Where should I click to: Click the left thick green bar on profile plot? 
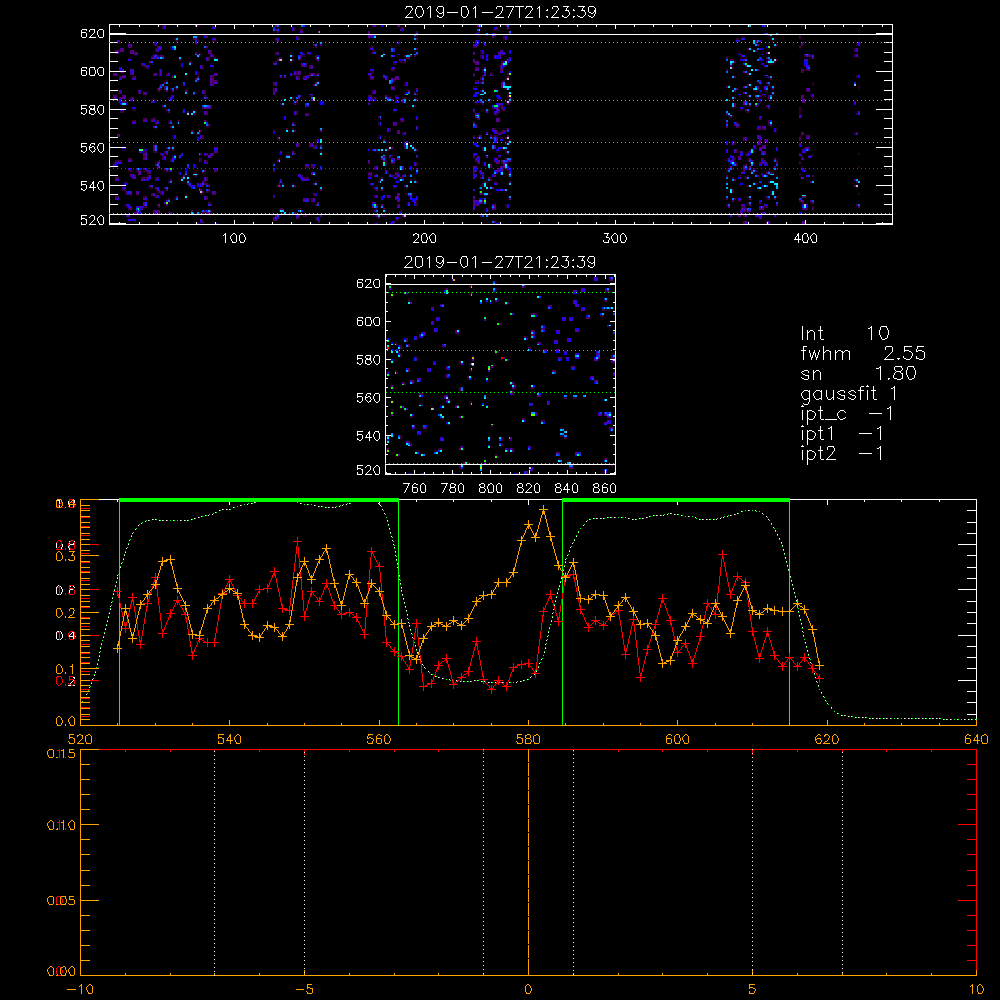(x=259, y=500)
